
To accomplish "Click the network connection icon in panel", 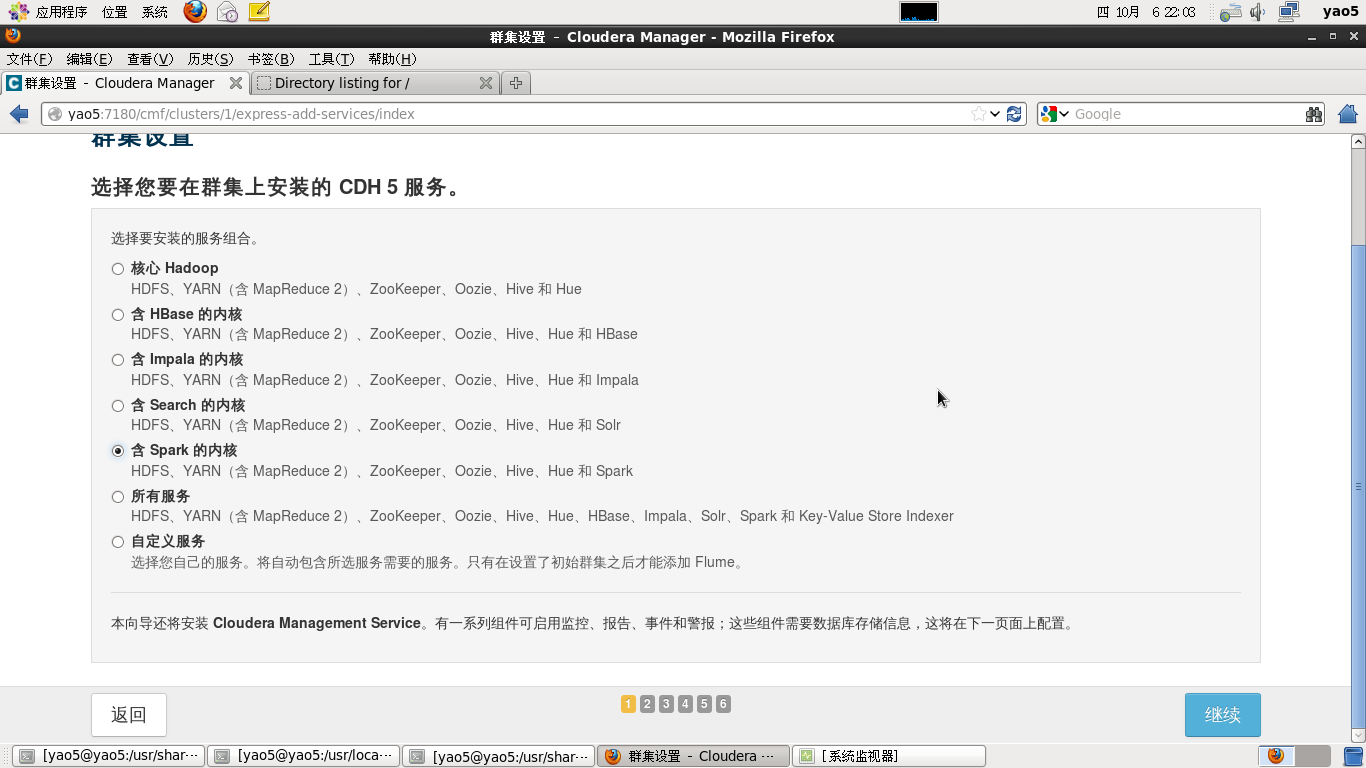I will [x=1289, y=12].
